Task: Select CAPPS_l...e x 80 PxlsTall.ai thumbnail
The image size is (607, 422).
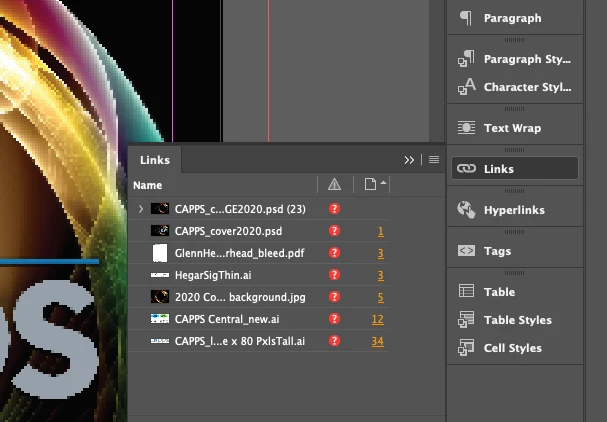Action: 160,341
